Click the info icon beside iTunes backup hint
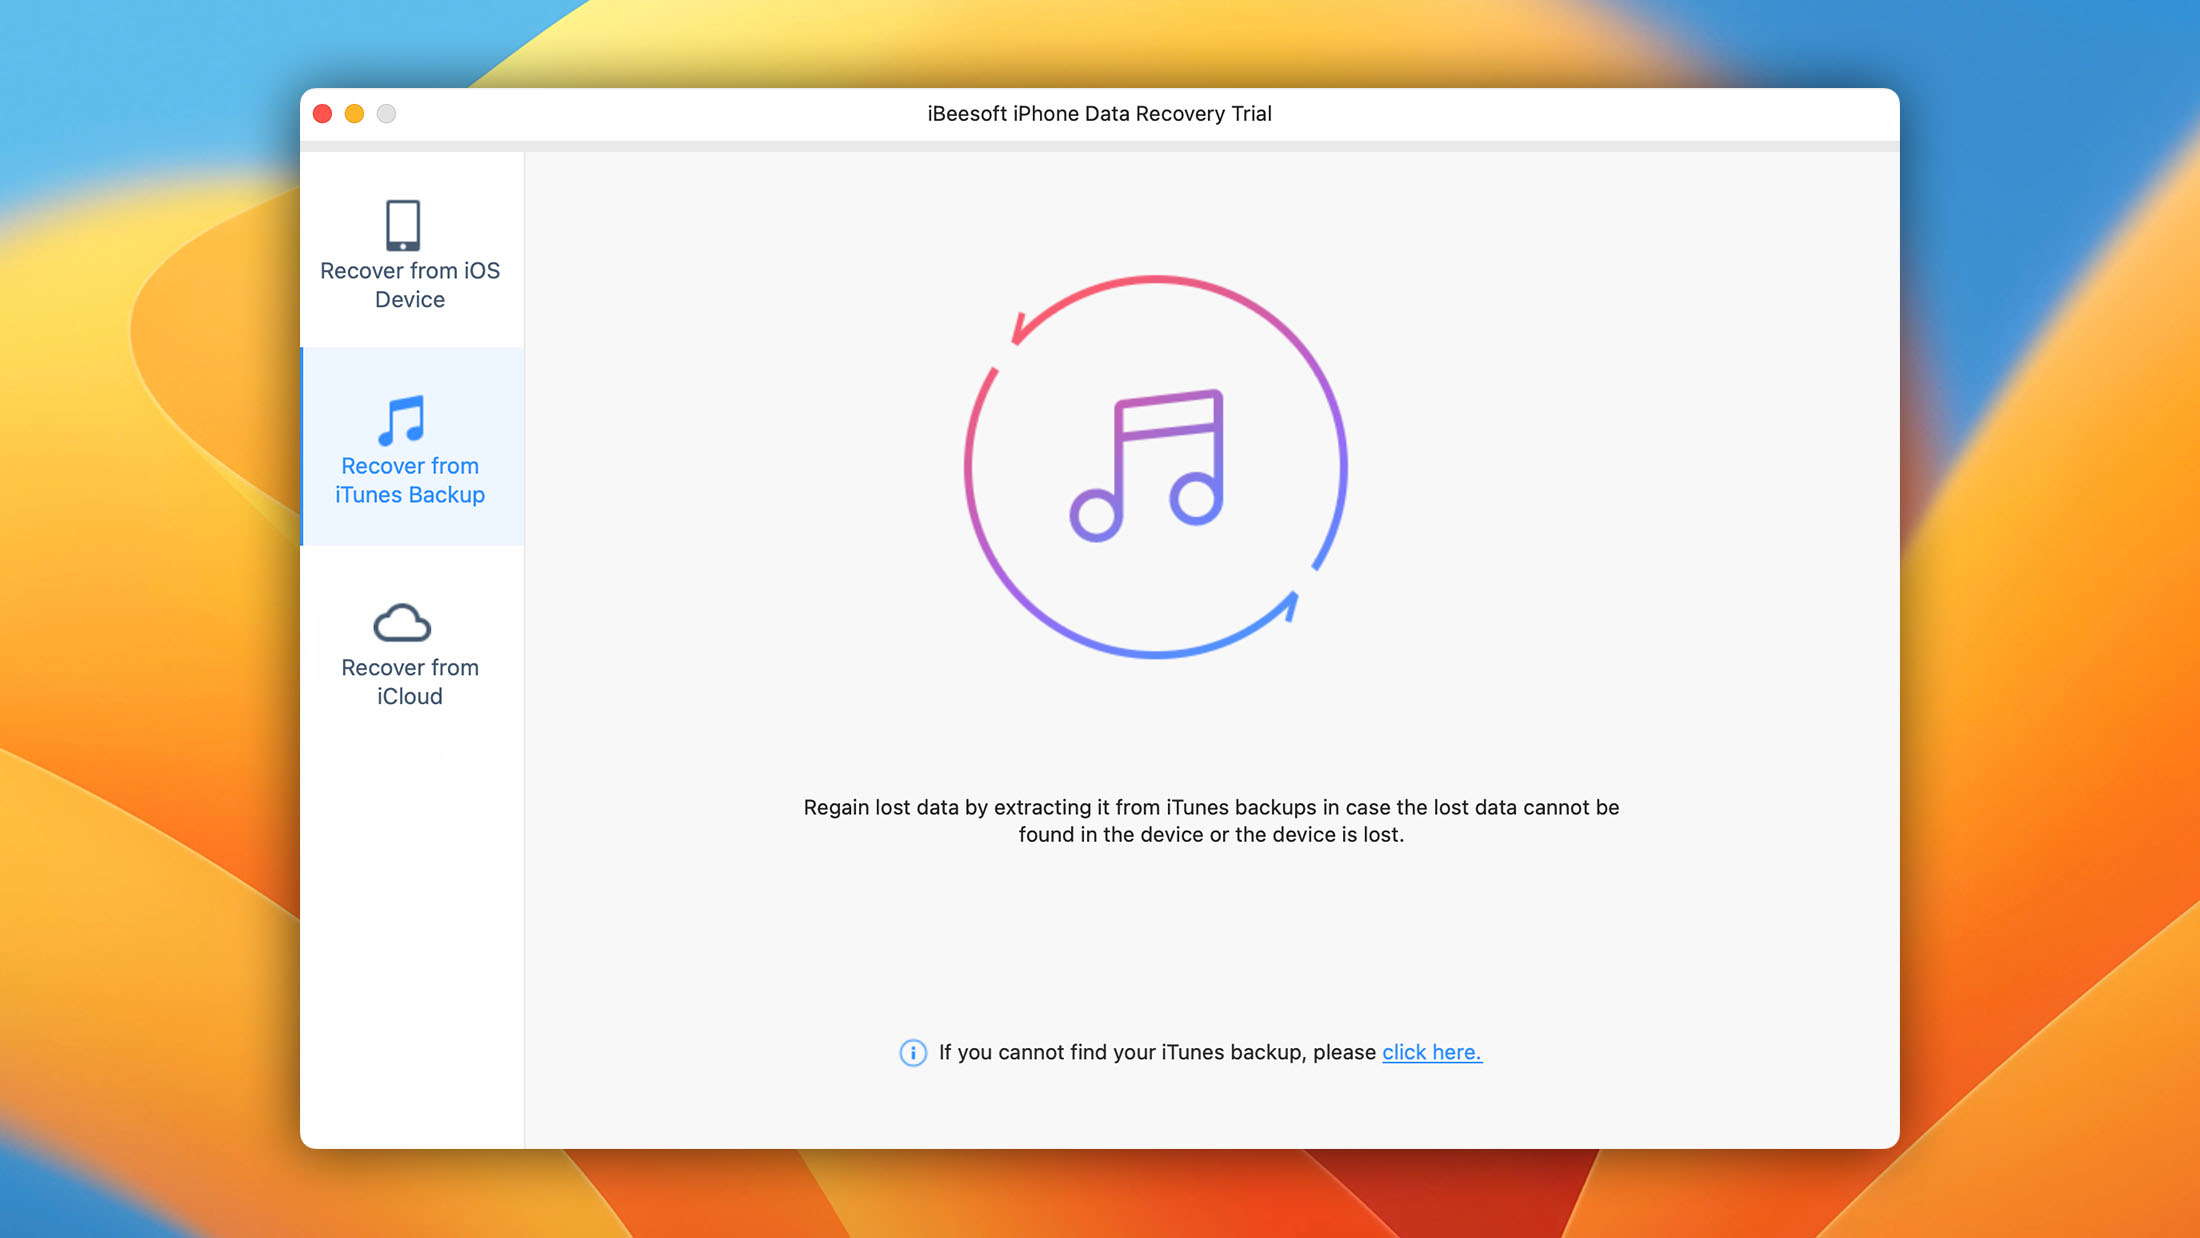This screenshot has width=2200, height=1238. point(913,1053)
